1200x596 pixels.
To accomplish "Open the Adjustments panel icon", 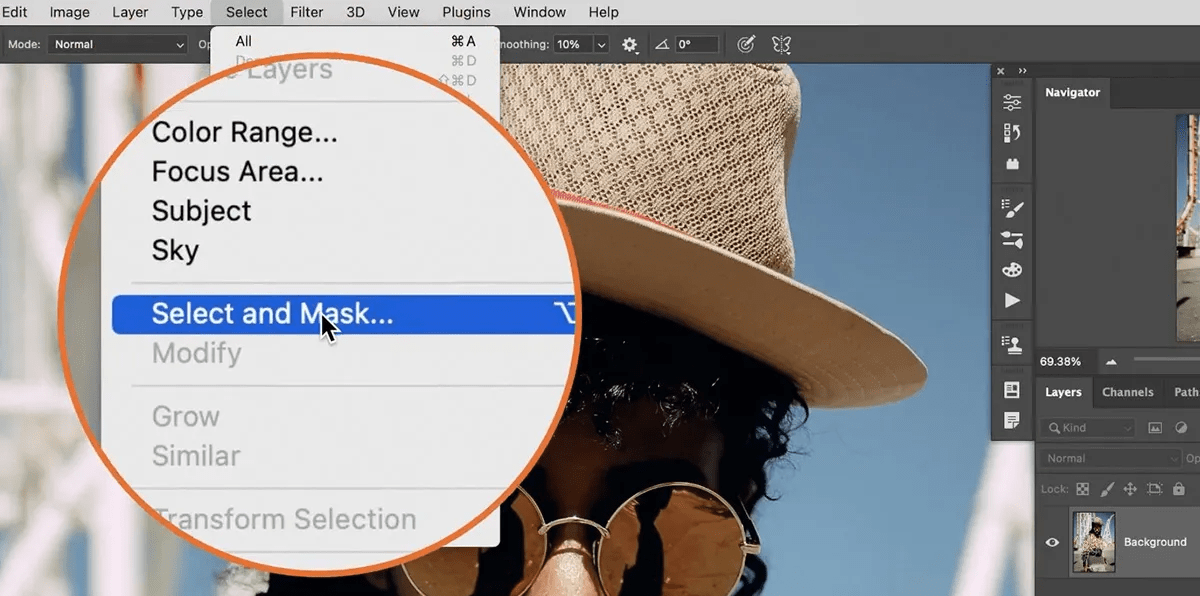I will point(1012,100).
